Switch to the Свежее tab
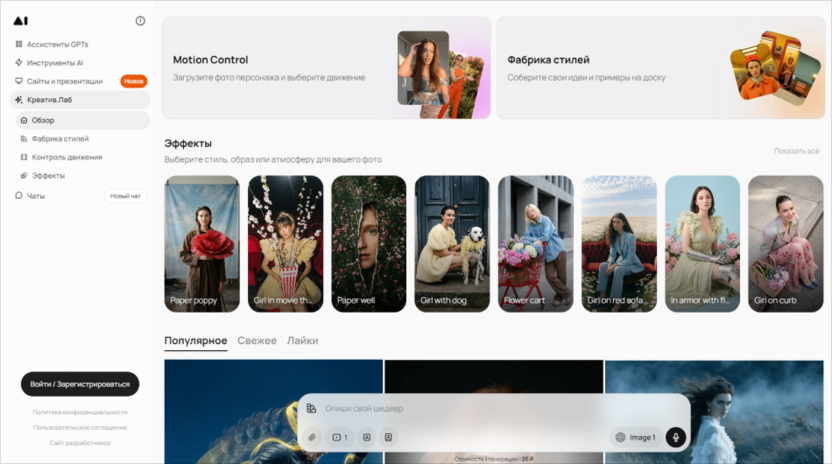 point(257,341)
